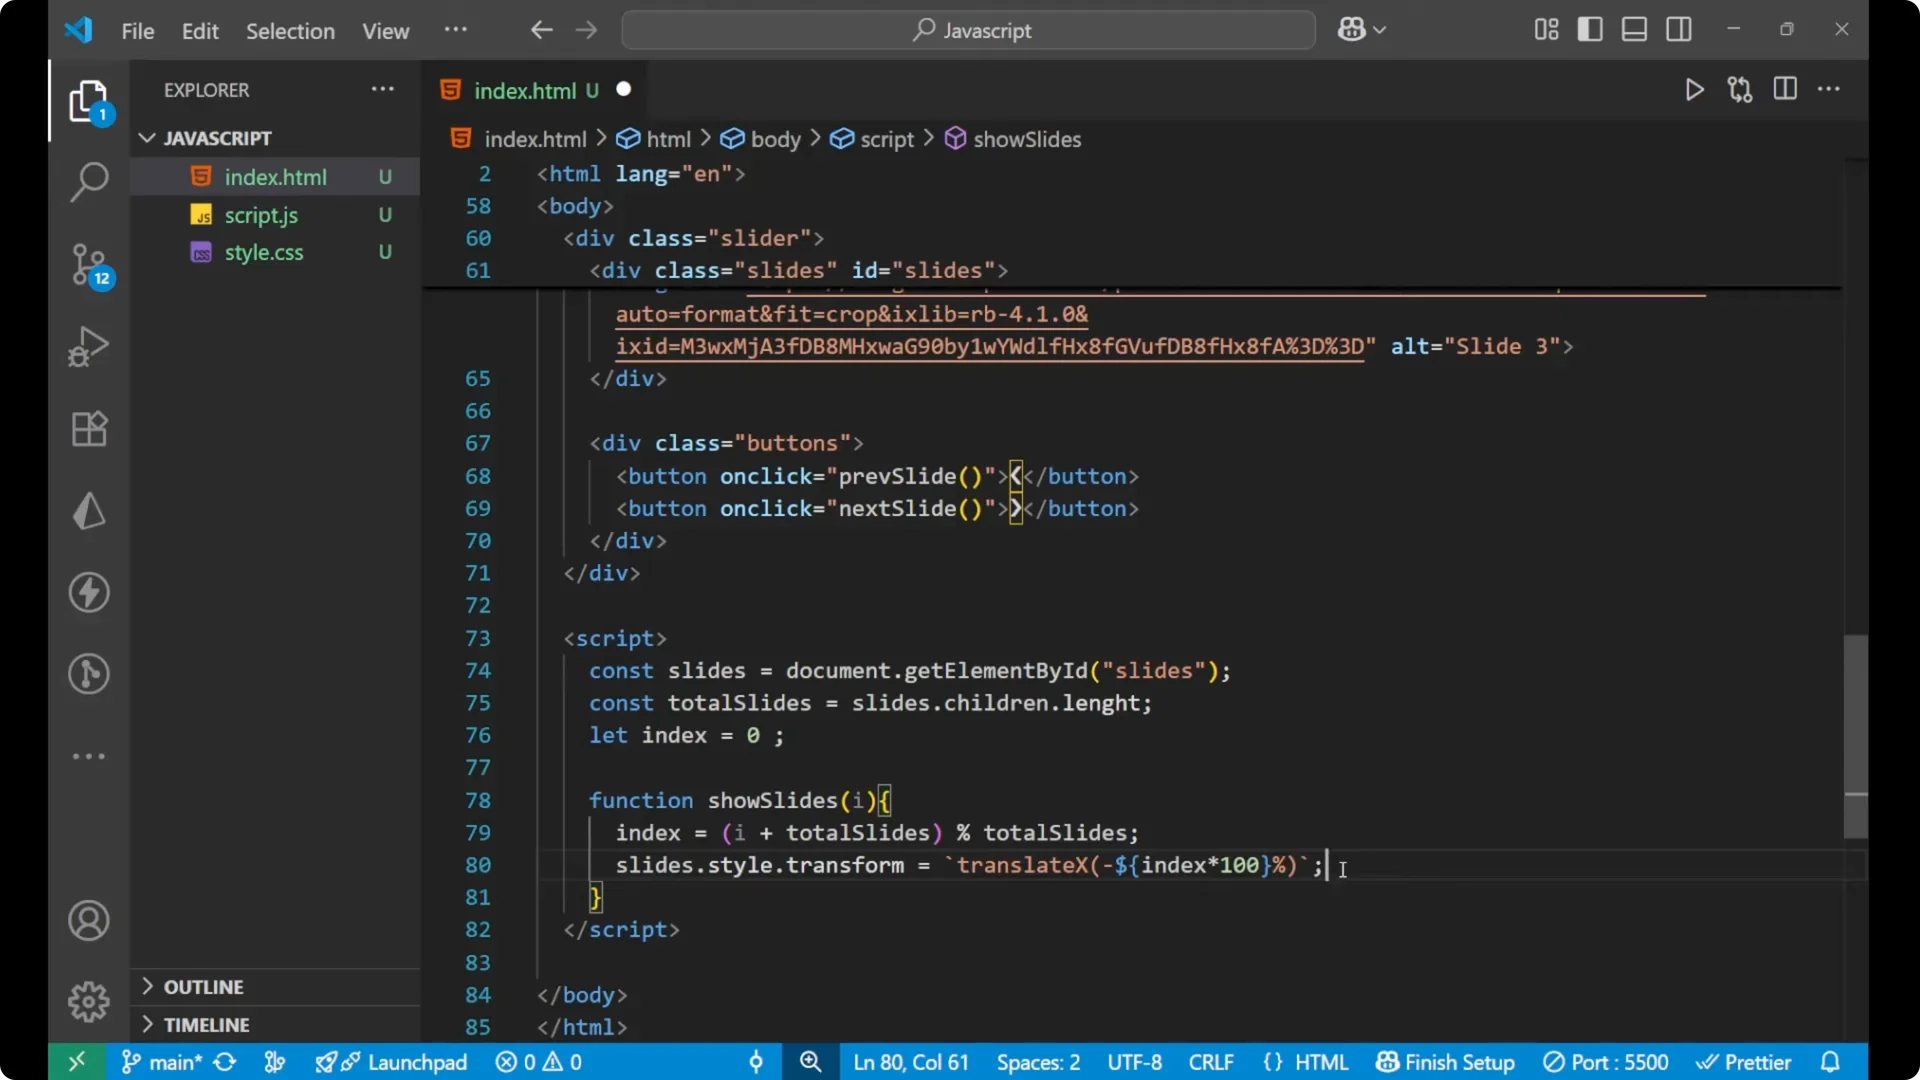This screenshot has height=1080, width=1920.
Task: Click the notifications bell in status bar
Action: coord(1831,1062)
